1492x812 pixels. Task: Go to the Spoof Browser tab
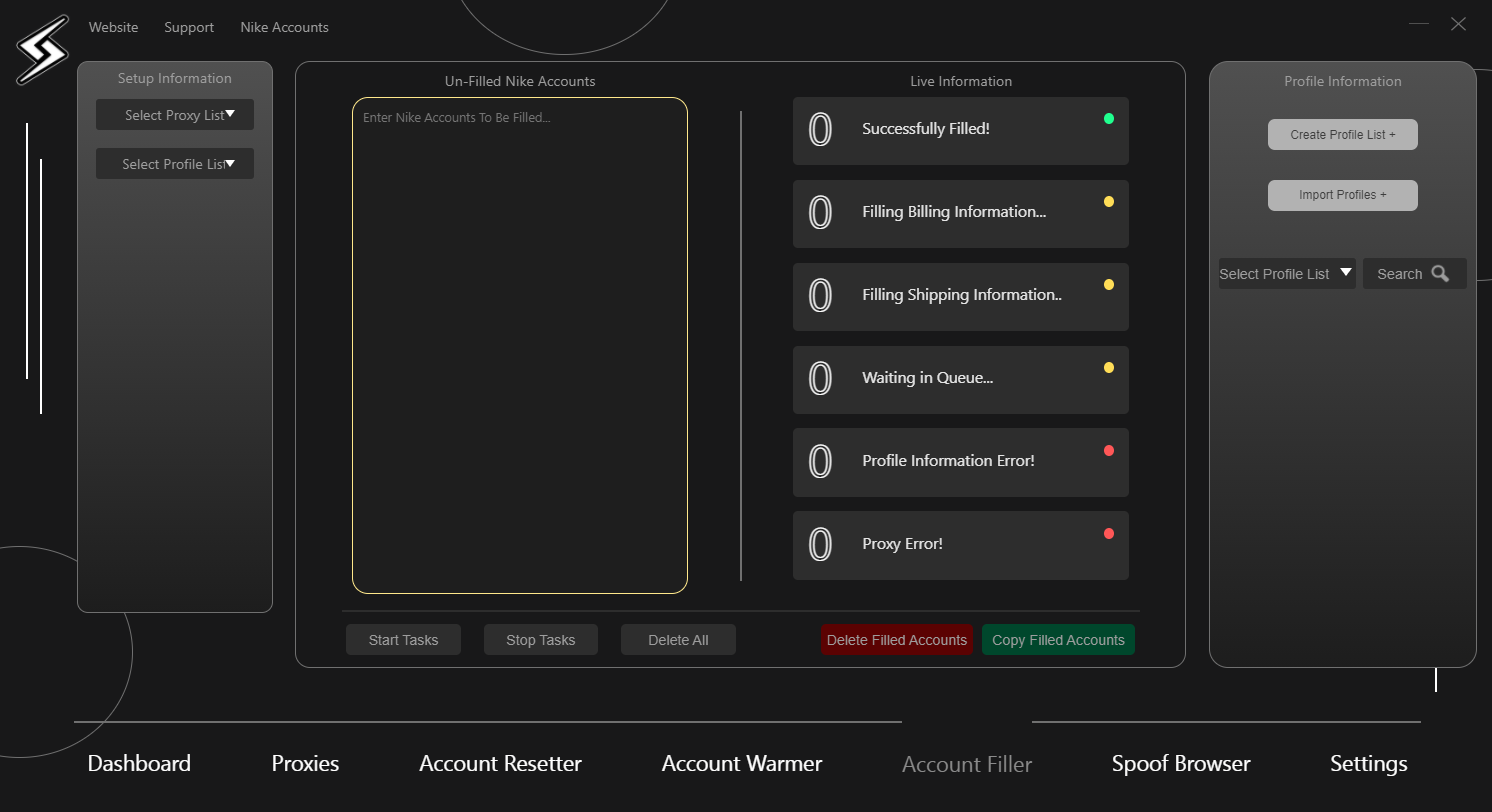pos(1180,764)
